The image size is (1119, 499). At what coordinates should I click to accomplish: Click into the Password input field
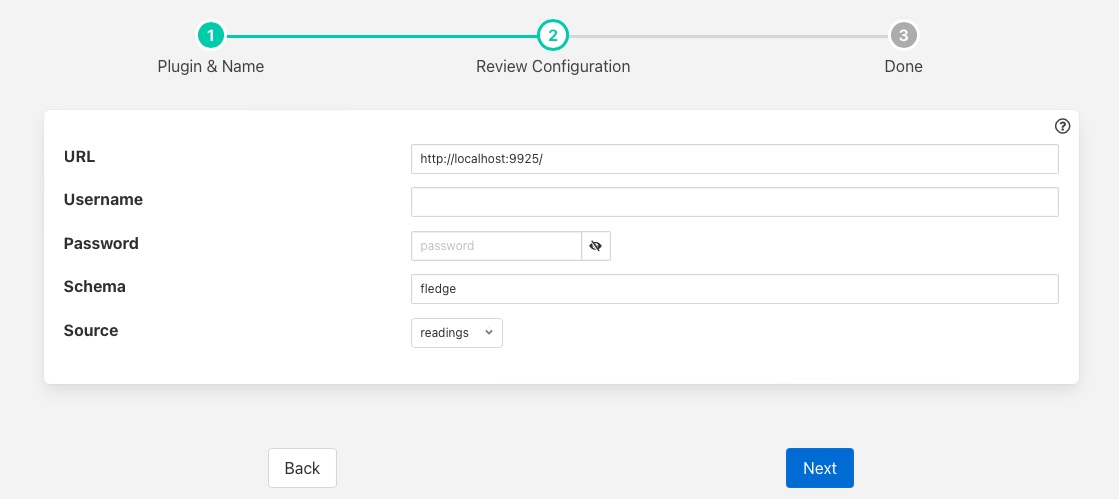[496, 246]
